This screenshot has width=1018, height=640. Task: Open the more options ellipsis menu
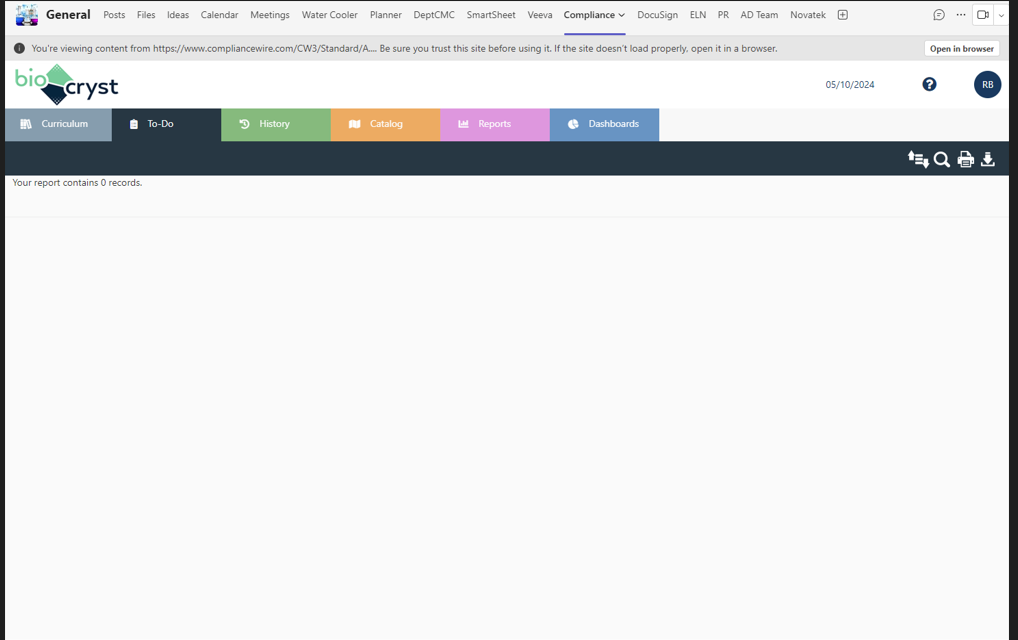tap(959, 14)
